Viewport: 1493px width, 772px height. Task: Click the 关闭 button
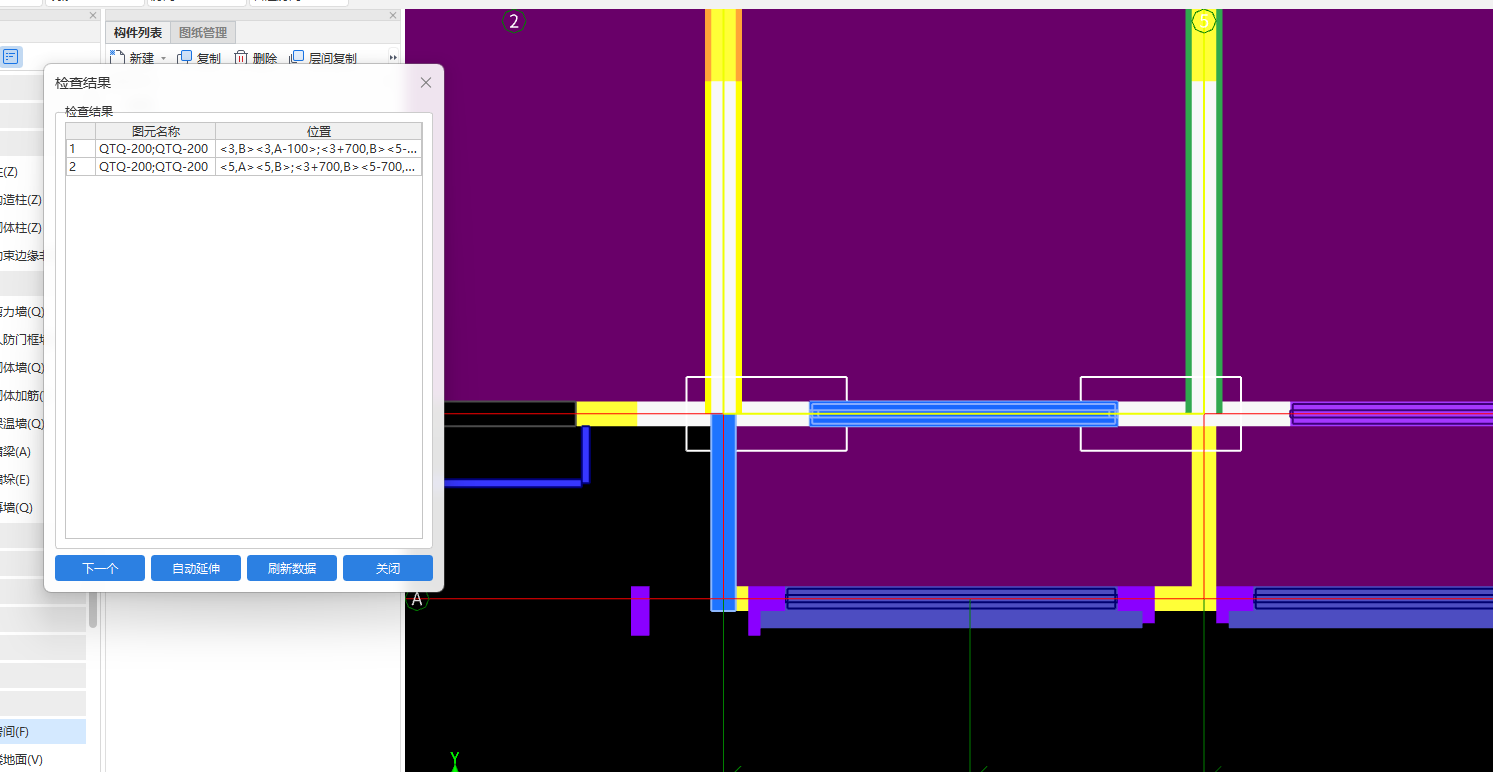coord(388,568)
